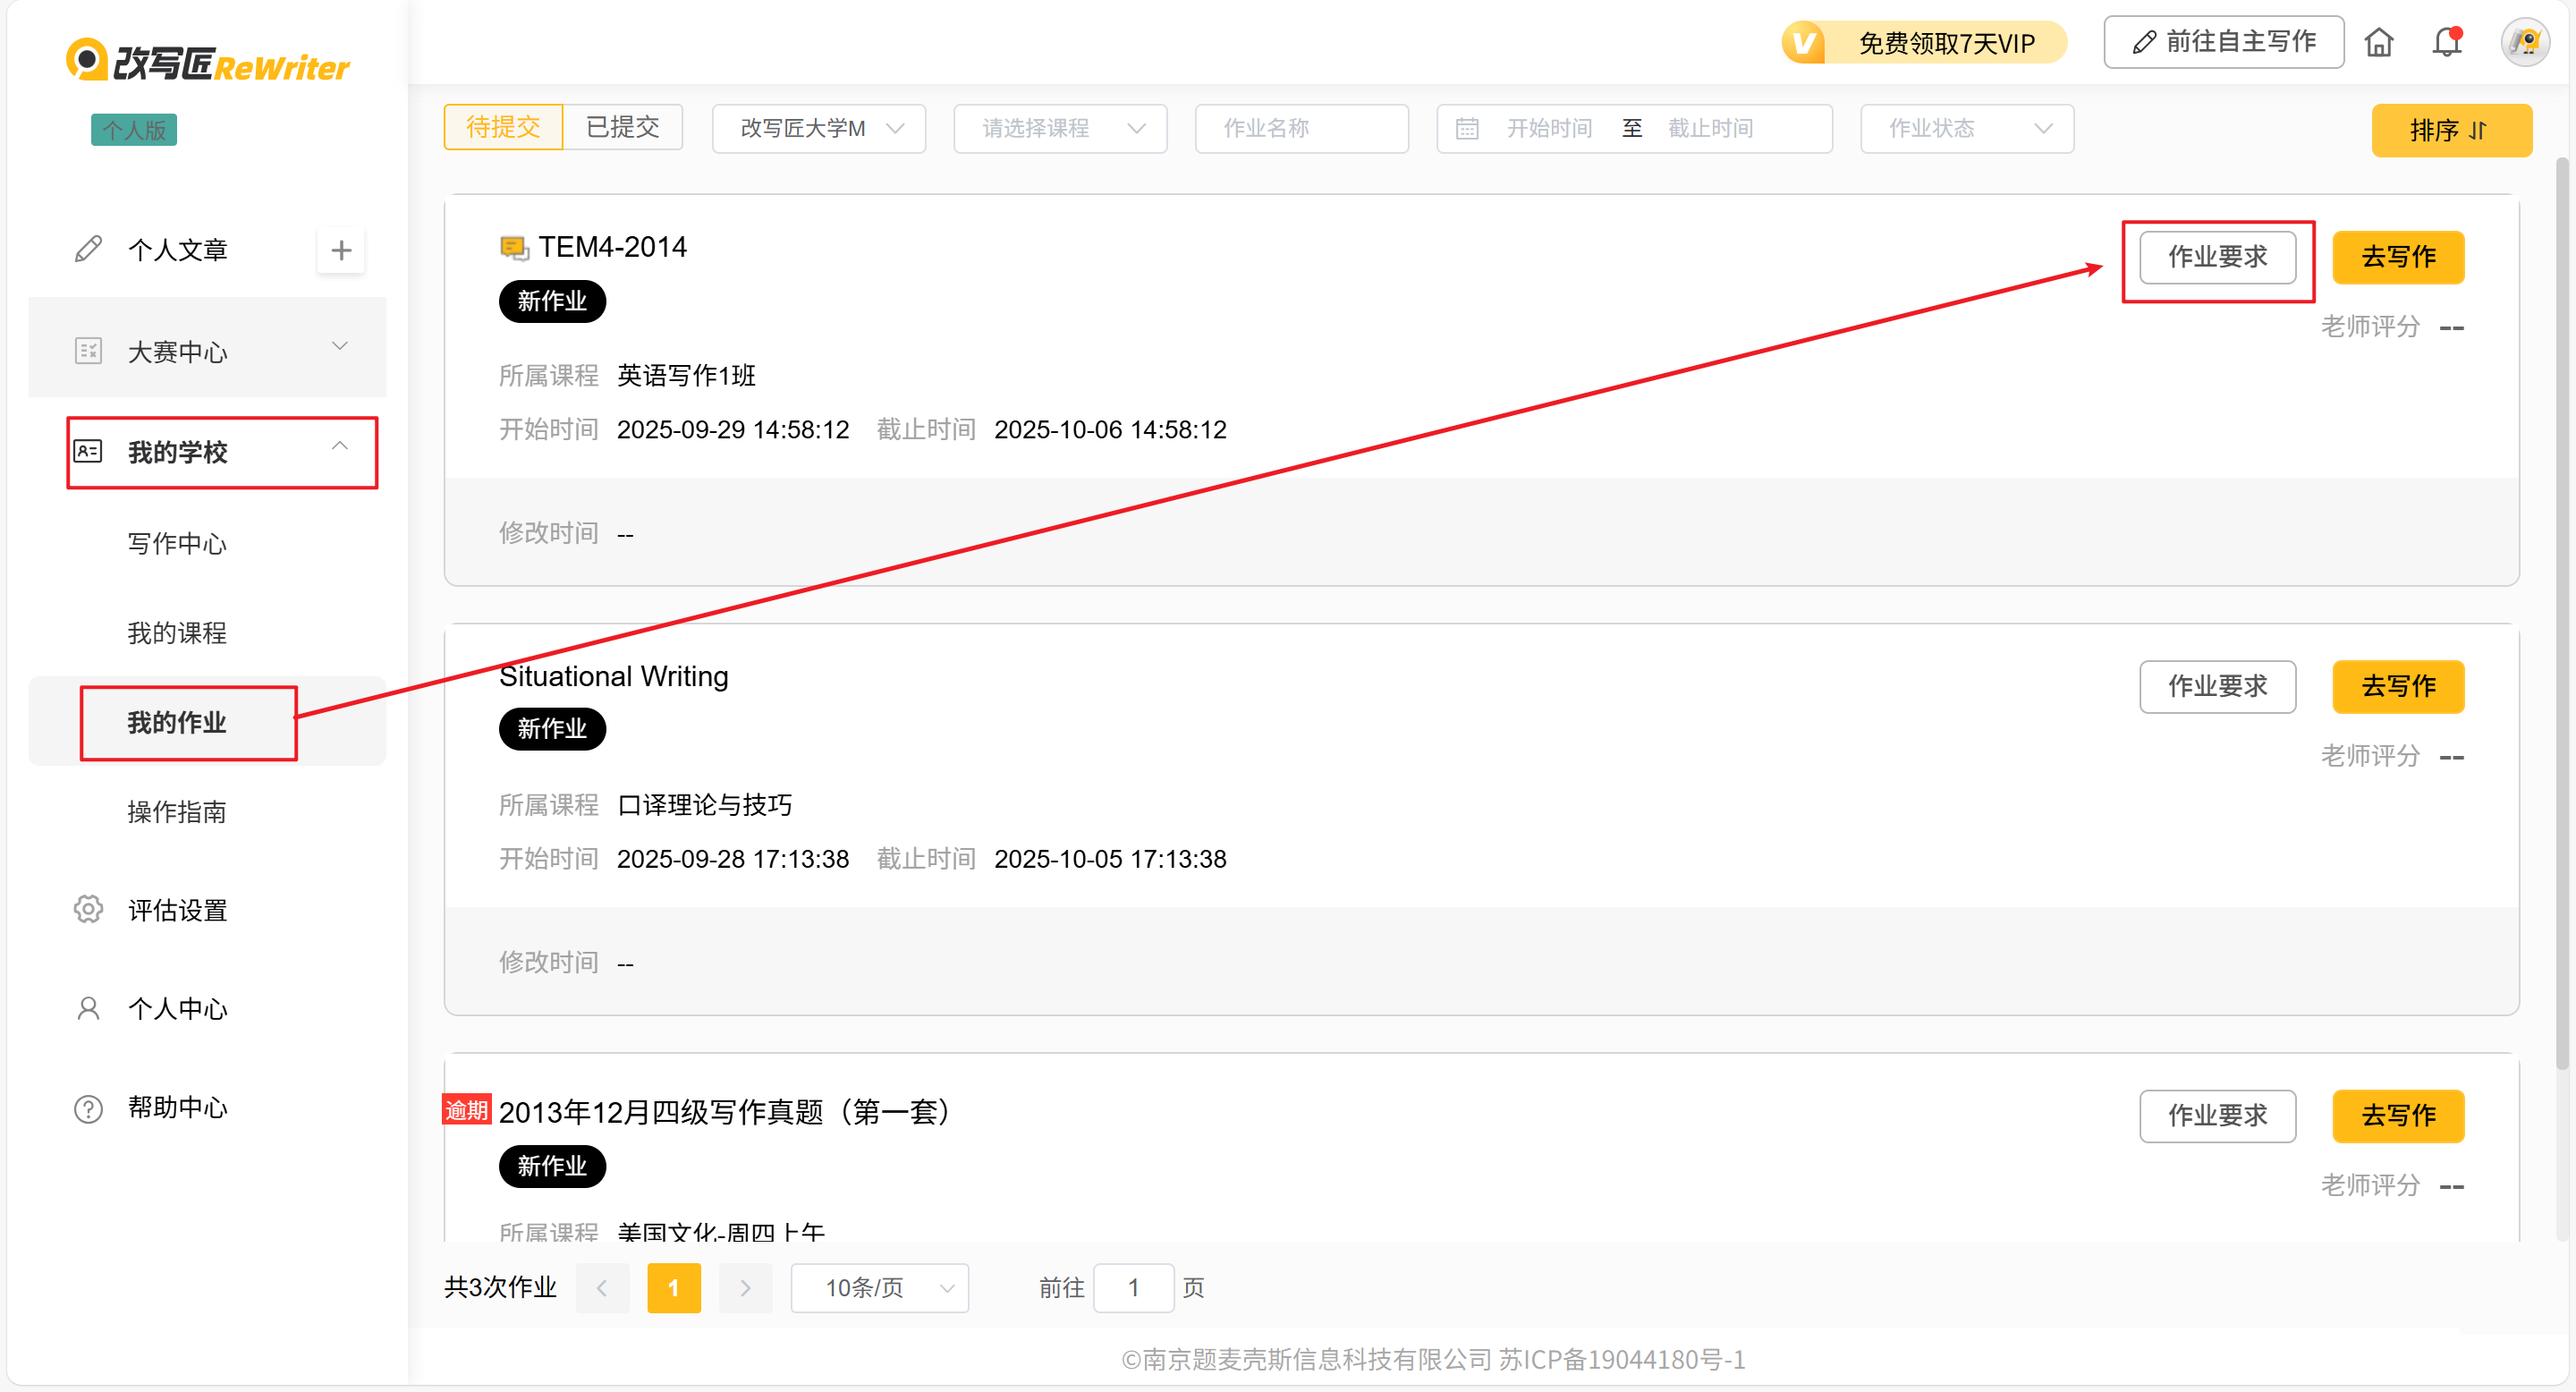The height and width of the screenshot is (1392, 2576).
Task: Click the plus icon beside 个人文章
Action: [341, 250]
